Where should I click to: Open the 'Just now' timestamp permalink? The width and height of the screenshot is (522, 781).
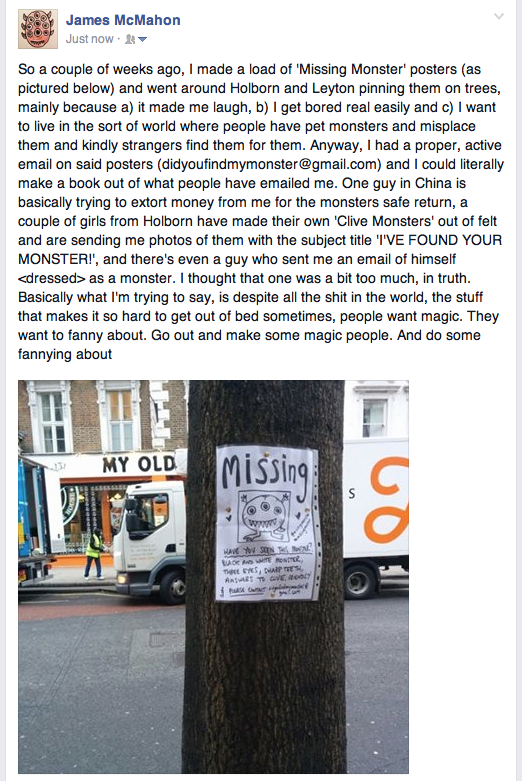pyautogui.click(x=90, y=39)
